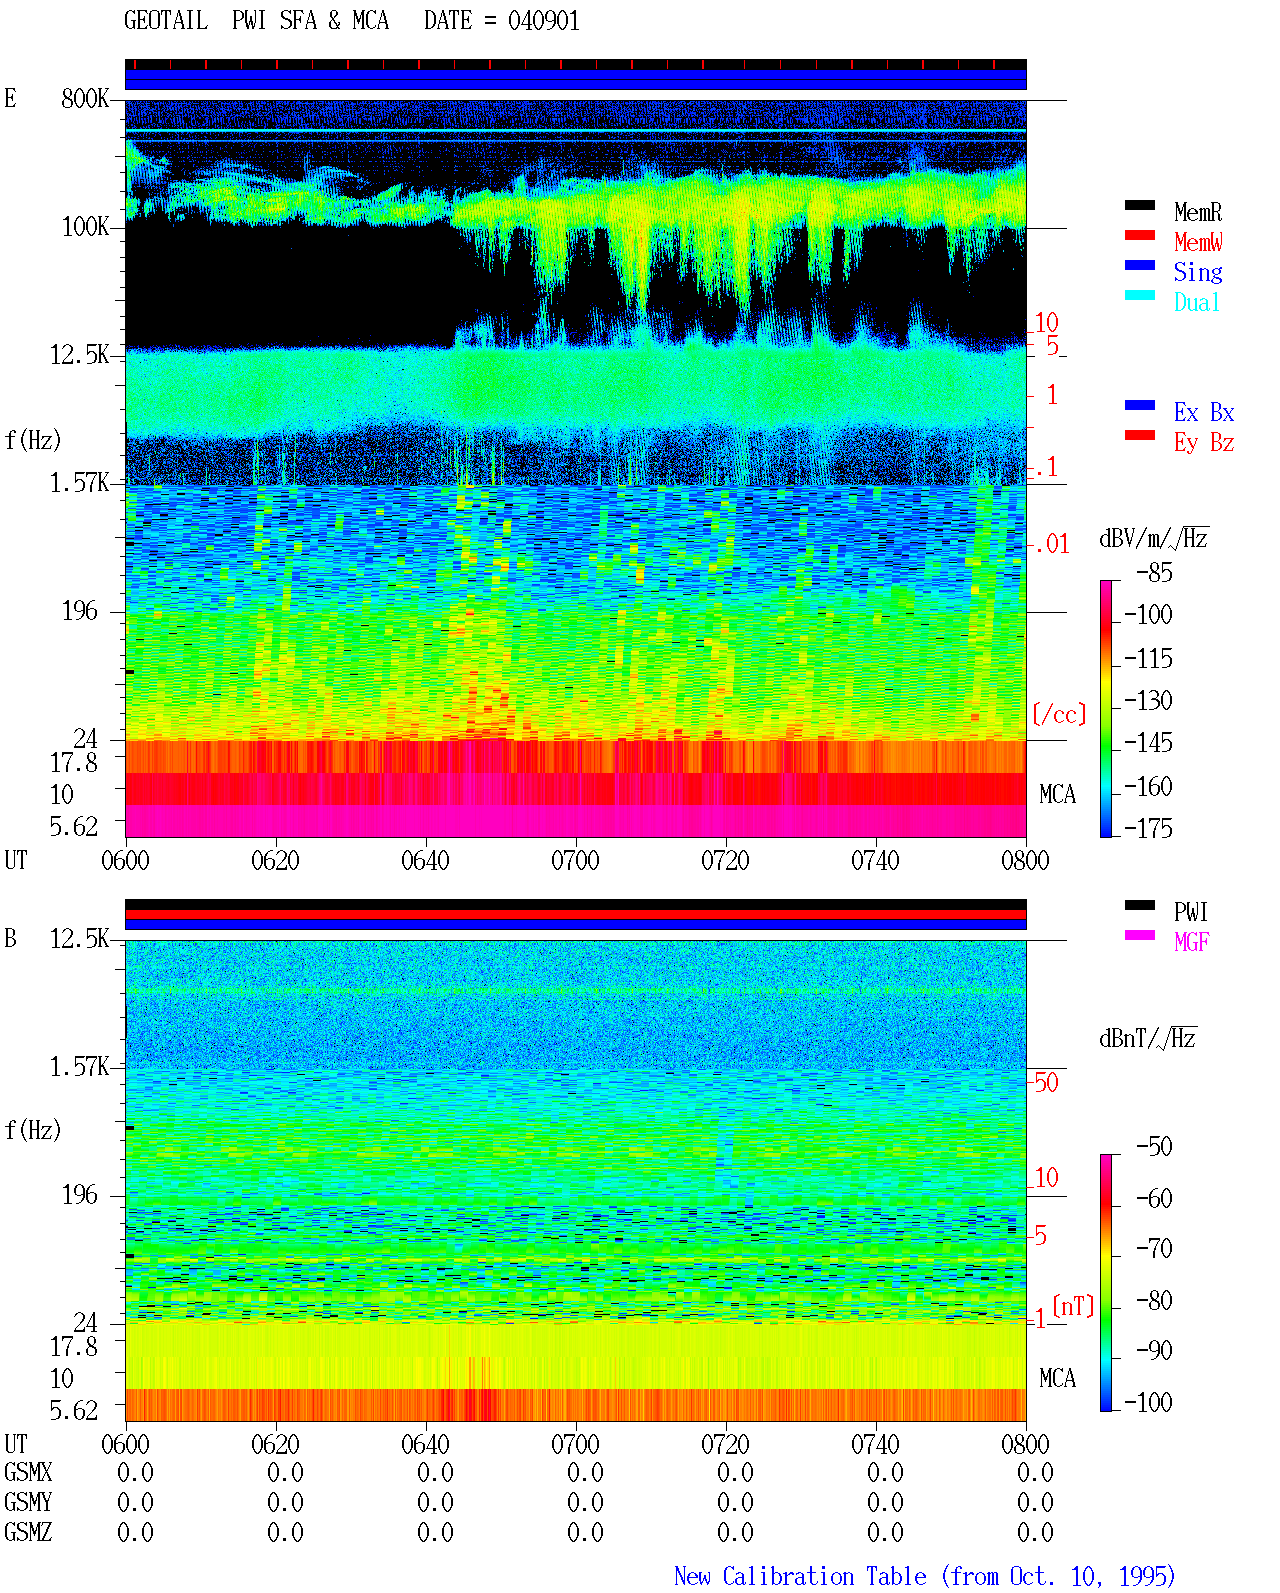Click the "dBV/m/√Hz" unit label
1280x1593 pixels.
click(1154, 538)
